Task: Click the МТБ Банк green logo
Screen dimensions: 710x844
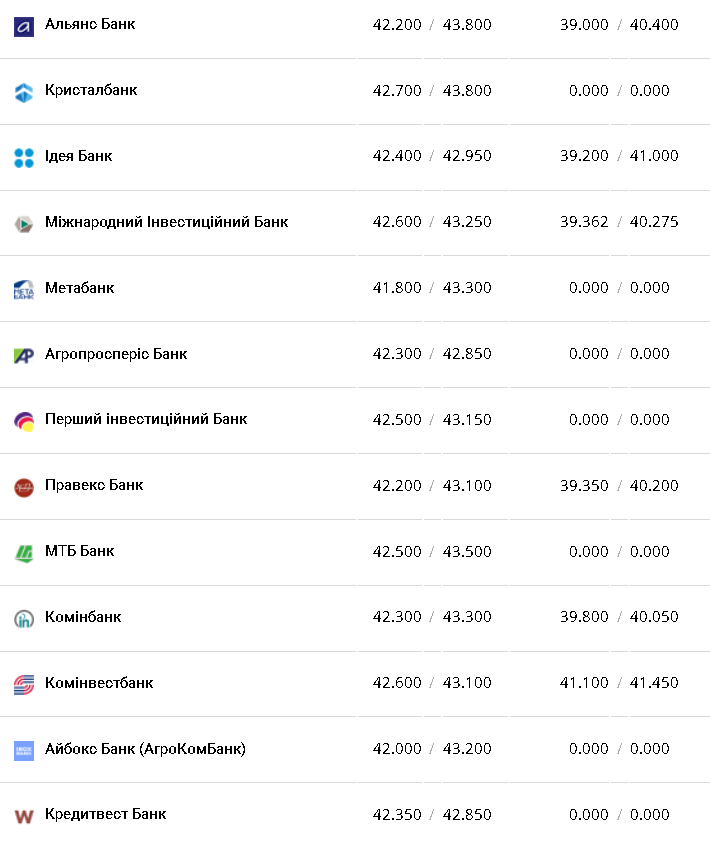Action: pos(24,553)
